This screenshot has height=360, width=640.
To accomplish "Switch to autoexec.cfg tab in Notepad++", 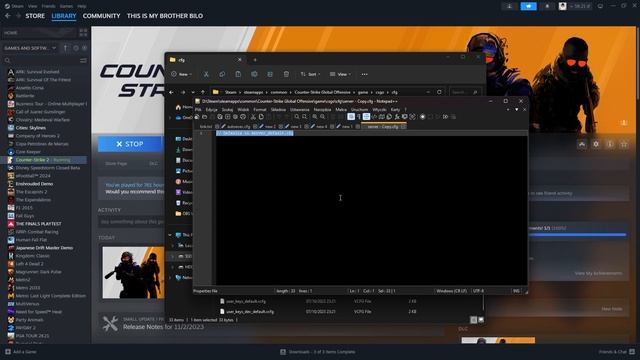I will pos(238,127).
